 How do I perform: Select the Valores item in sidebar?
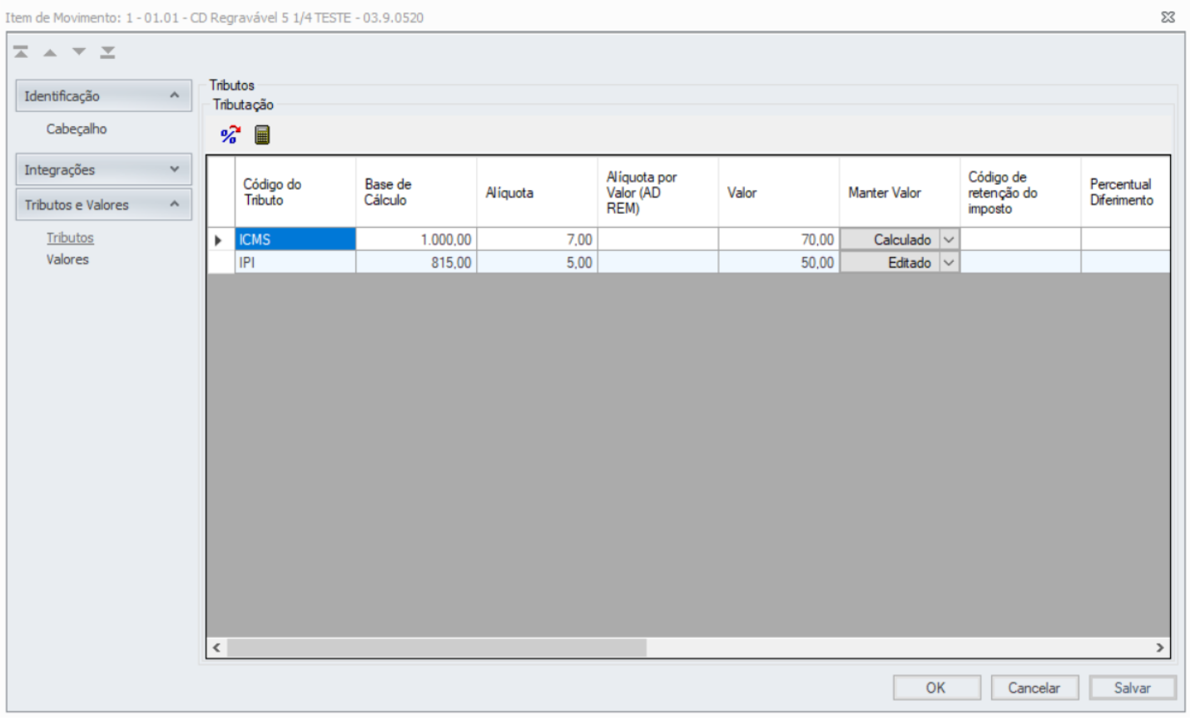[67, 260]
